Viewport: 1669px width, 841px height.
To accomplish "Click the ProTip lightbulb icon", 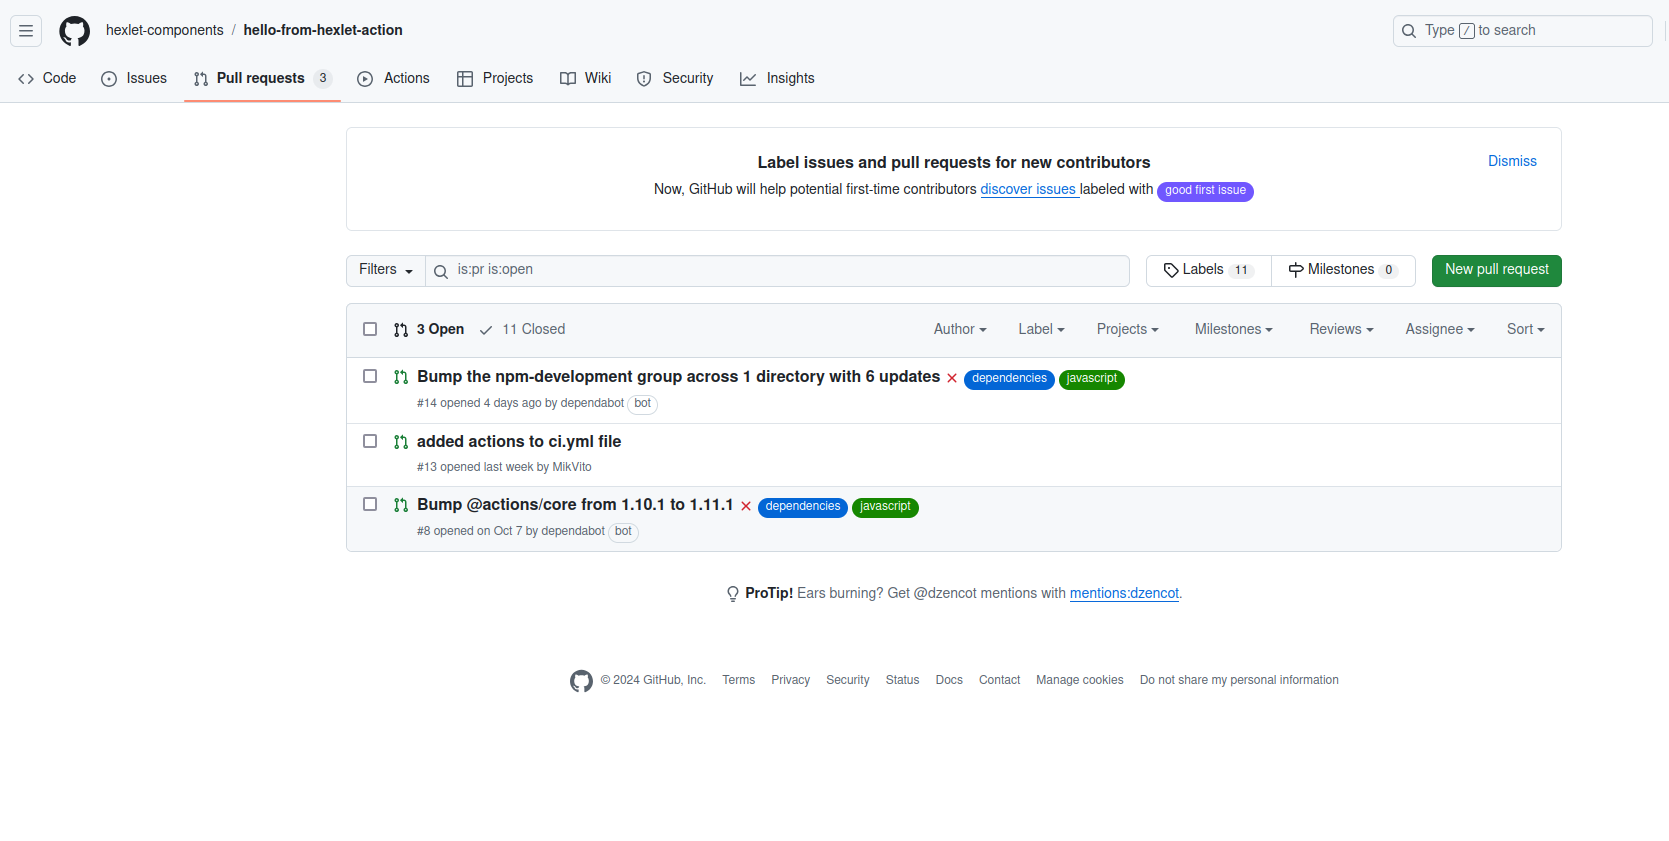I will [733, 594].
